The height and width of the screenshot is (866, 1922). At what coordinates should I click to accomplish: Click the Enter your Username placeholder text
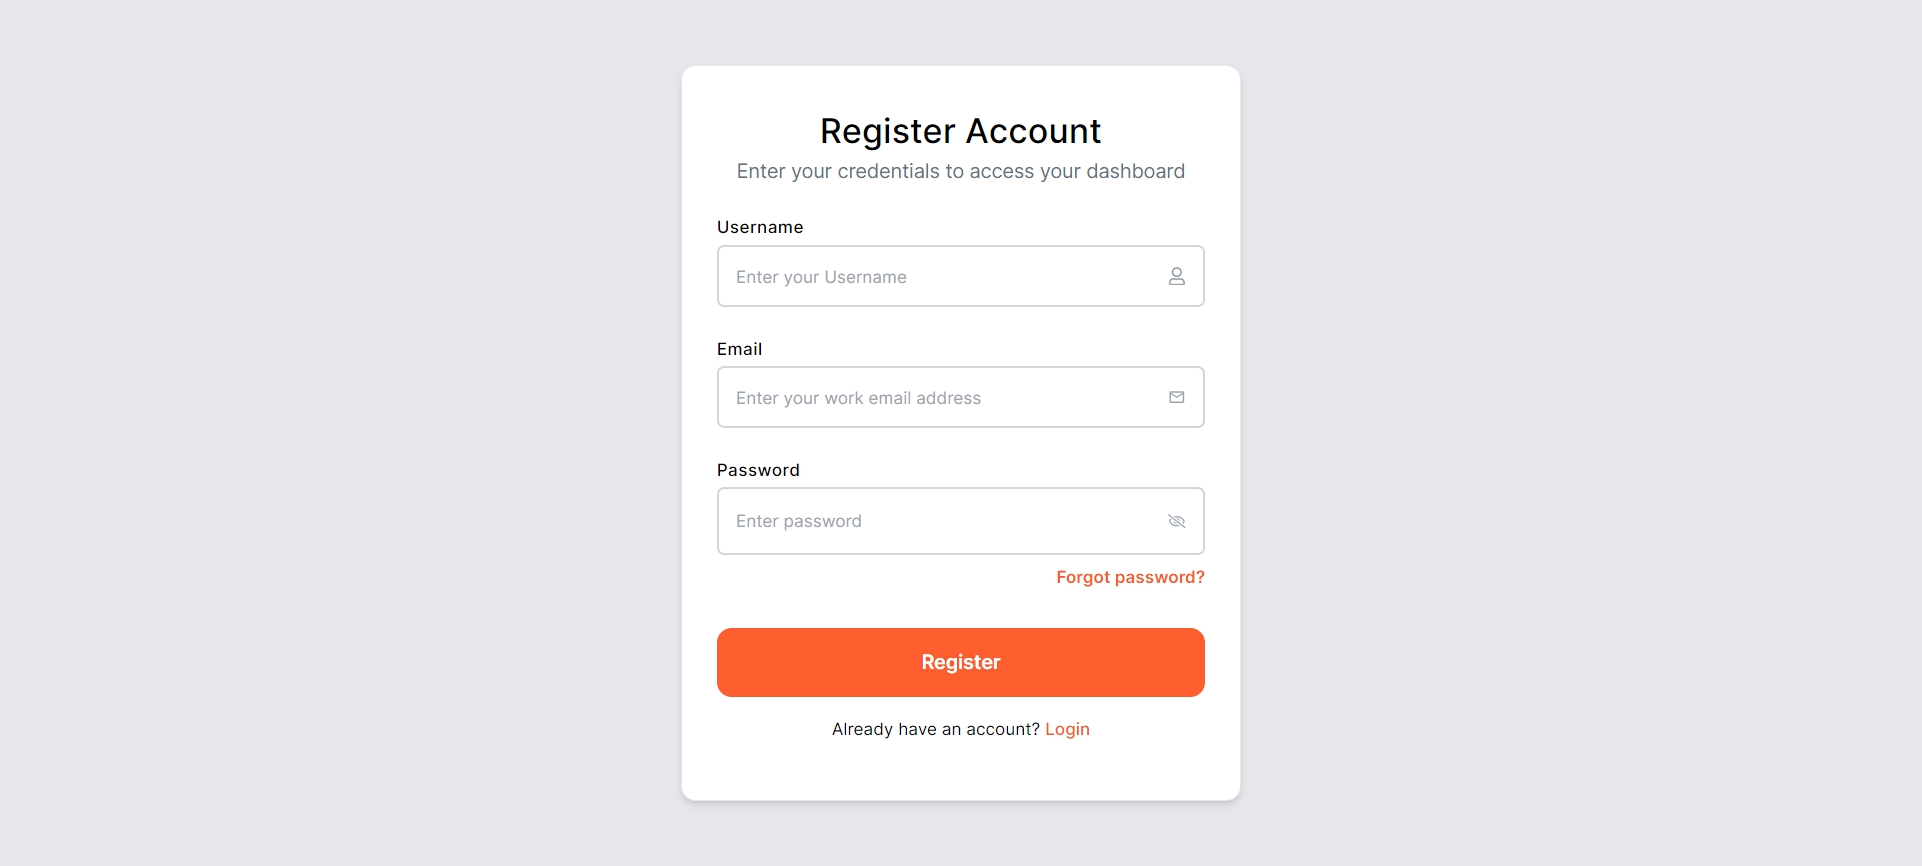821,277
